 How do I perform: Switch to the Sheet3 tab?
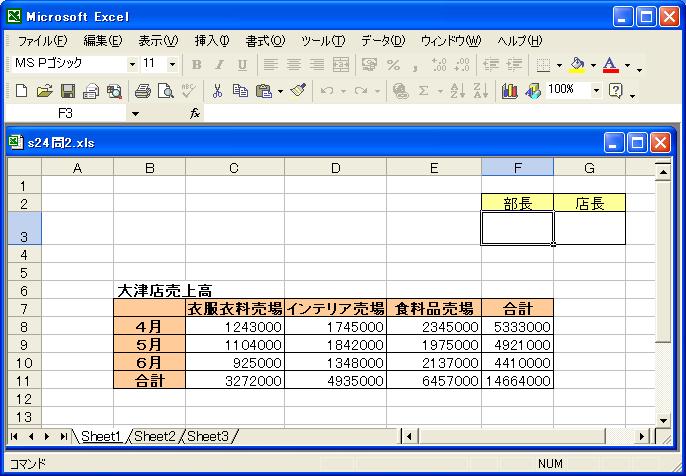tap(208, 436)
